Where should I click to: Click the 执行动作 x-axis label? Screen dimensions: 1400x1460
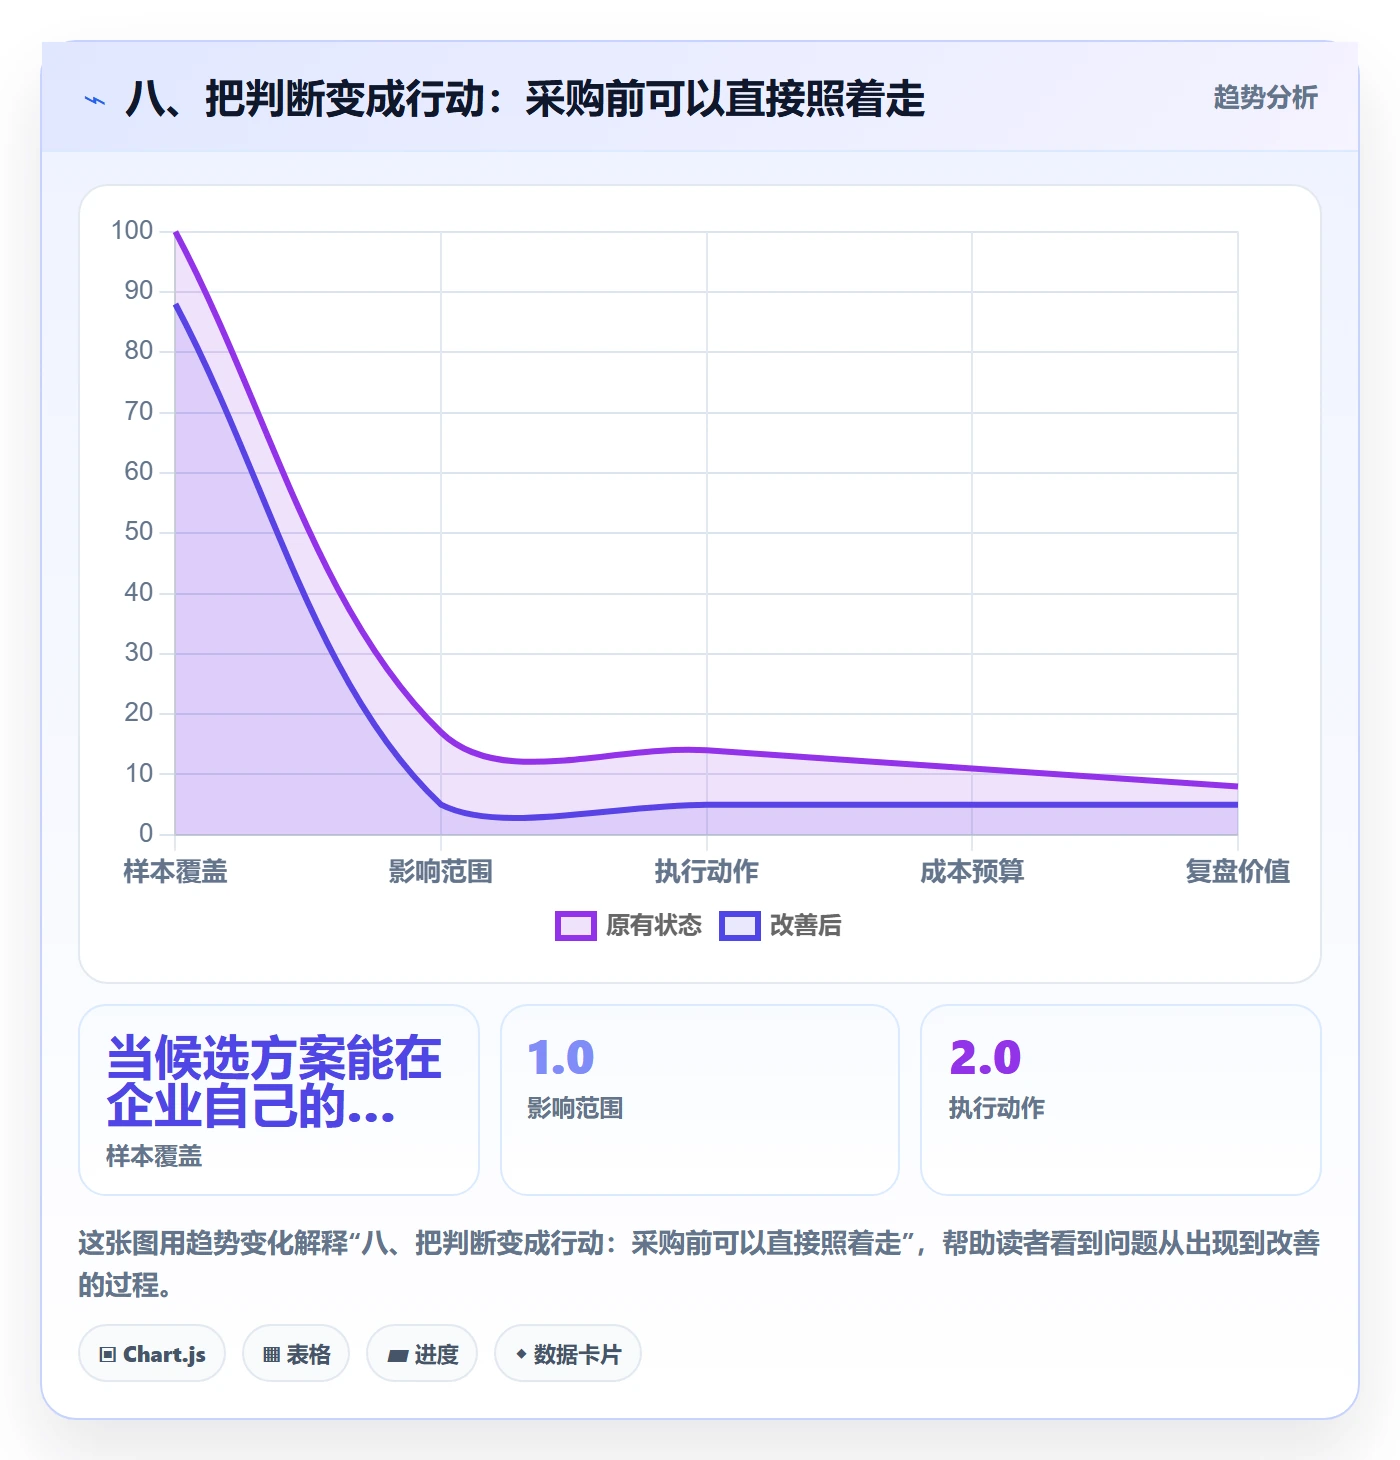[x=707, y=871]
